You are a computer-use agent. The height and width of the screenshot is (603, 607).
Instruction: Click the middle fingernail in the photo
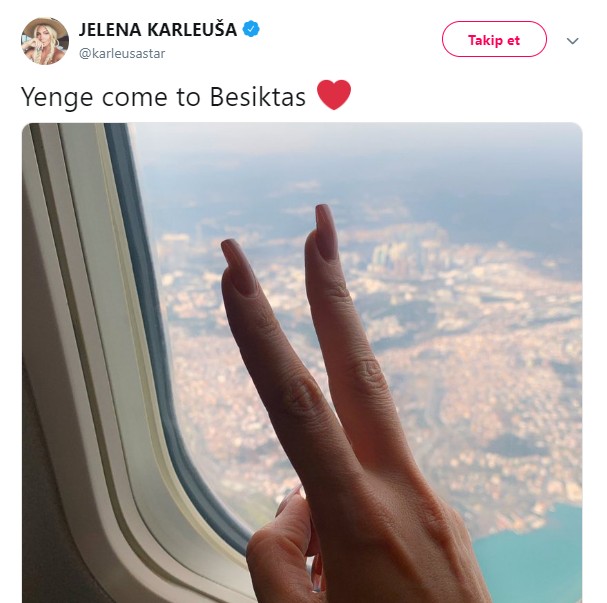tap(328, 231)
